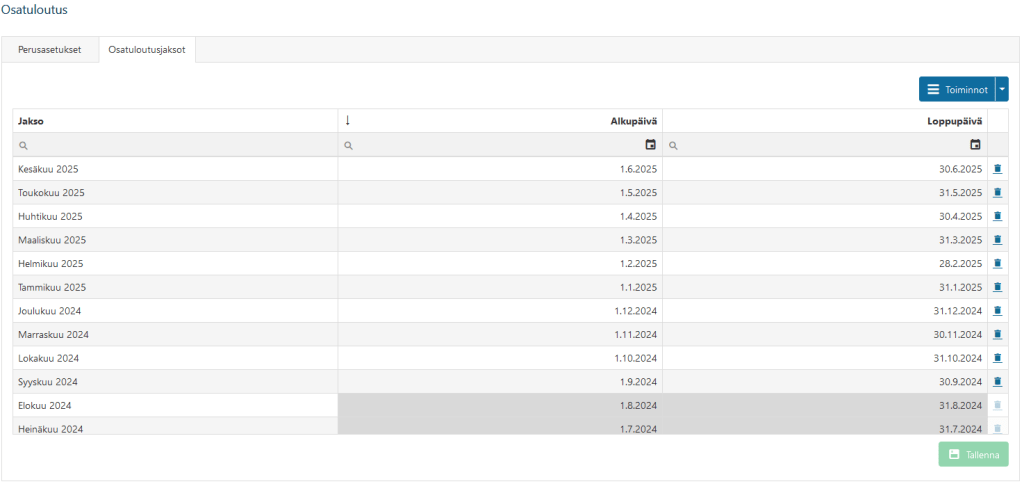
Task: Delete the Joulukuu 2024 period
Action: tap(997, 311)
